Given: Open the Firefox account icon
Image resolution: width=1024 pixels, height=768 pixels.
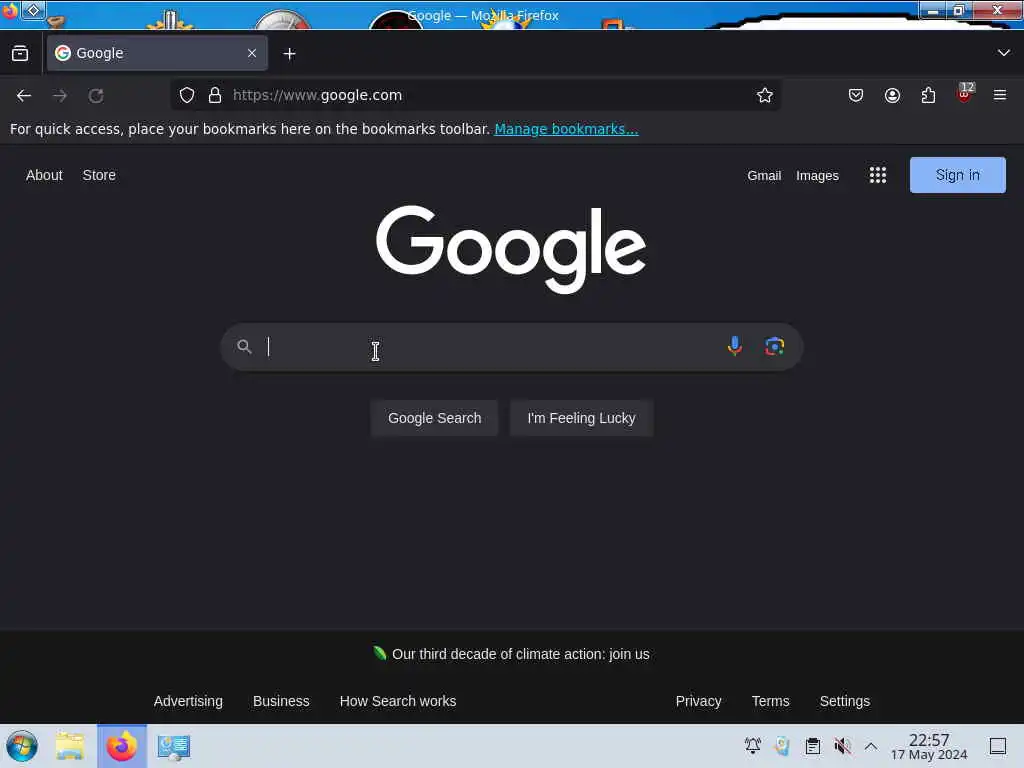Looking at the screenshot, I should pyautogui.click(x=892, y=95).
